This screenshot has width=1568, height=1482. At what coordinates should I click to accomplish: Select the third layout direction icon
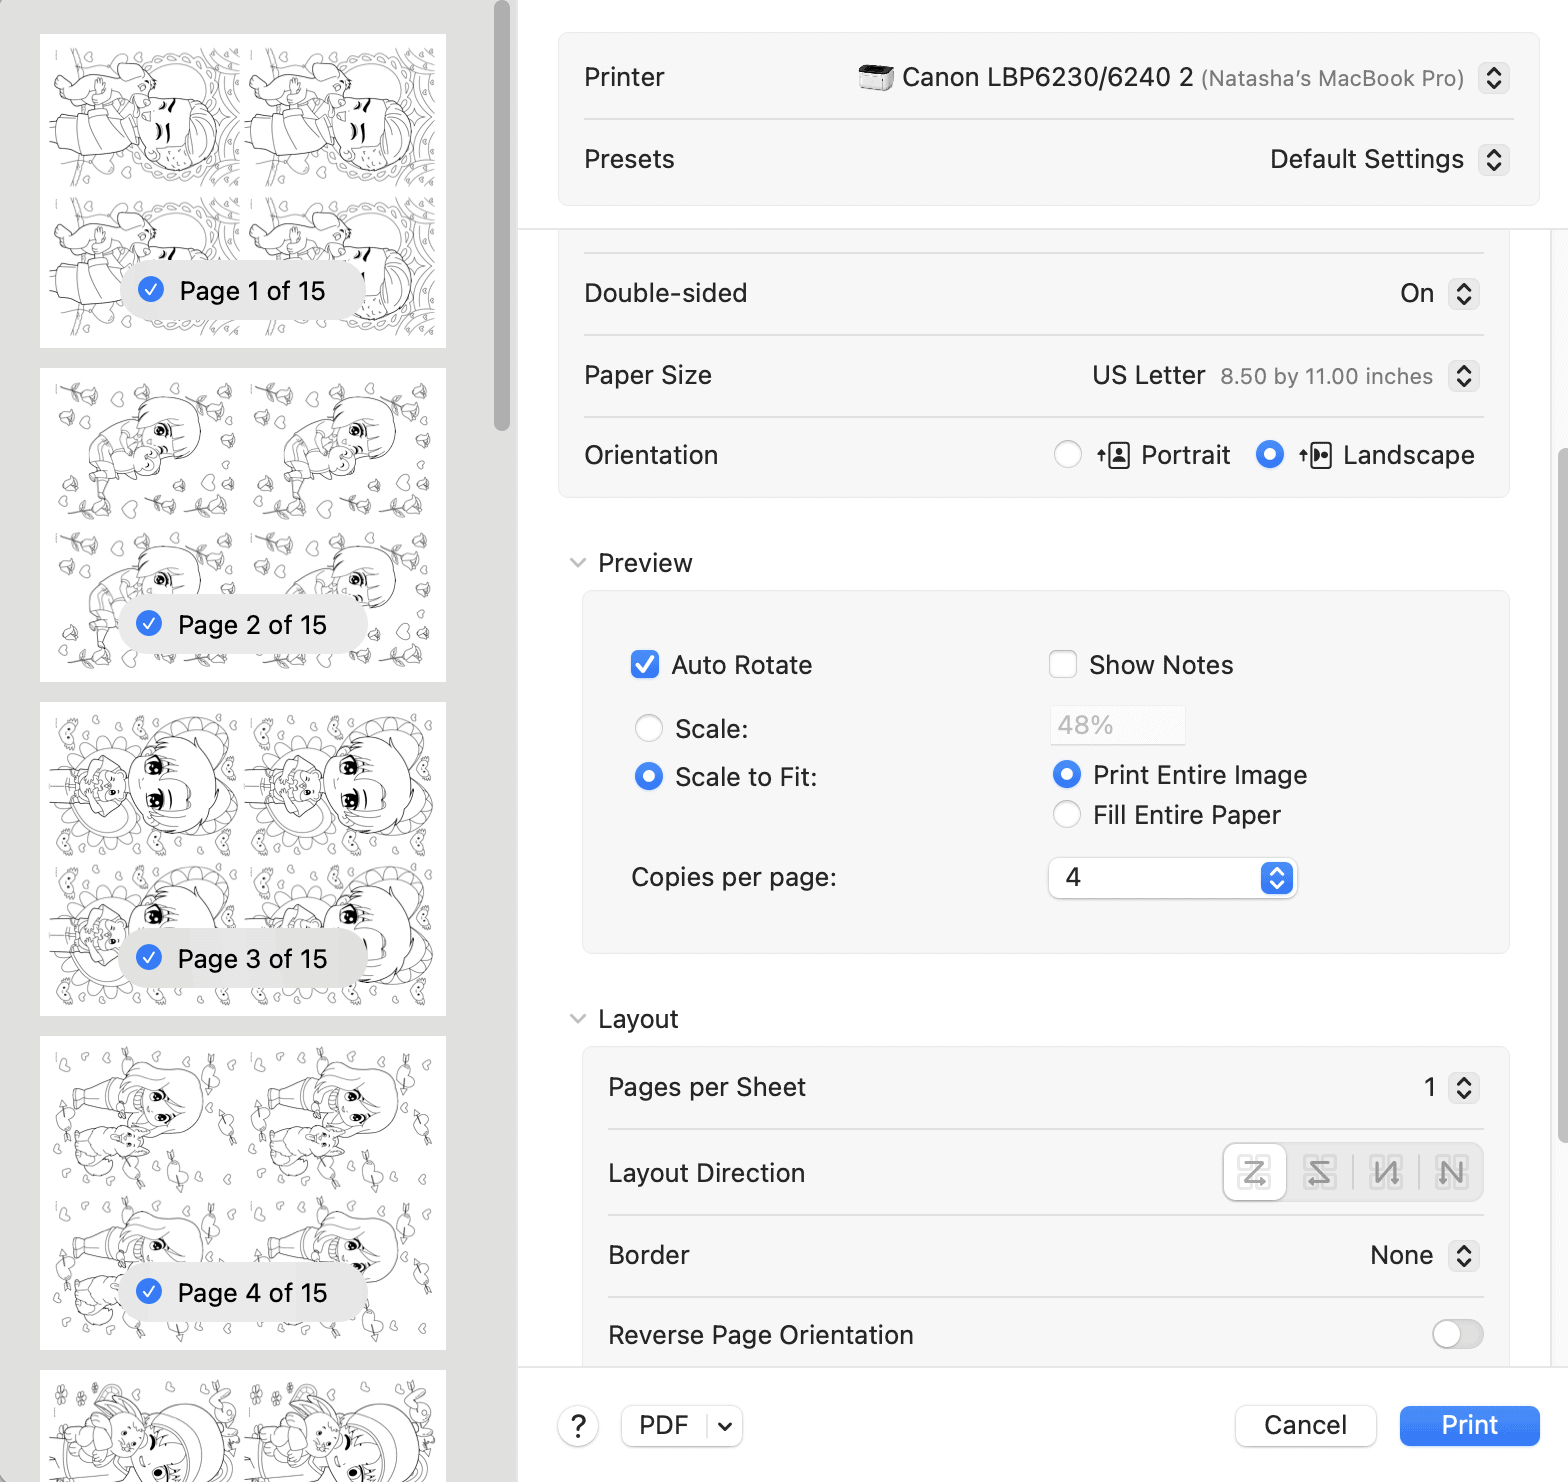pyautogui.click(x=1386, y=1172)
